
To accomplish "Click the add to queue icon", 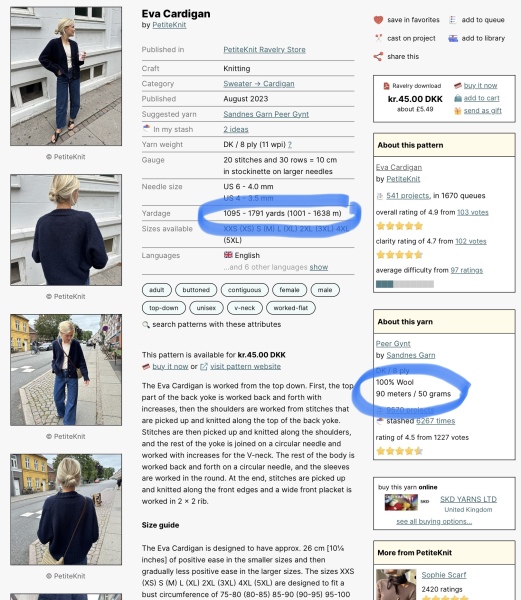I will (453, 20).
